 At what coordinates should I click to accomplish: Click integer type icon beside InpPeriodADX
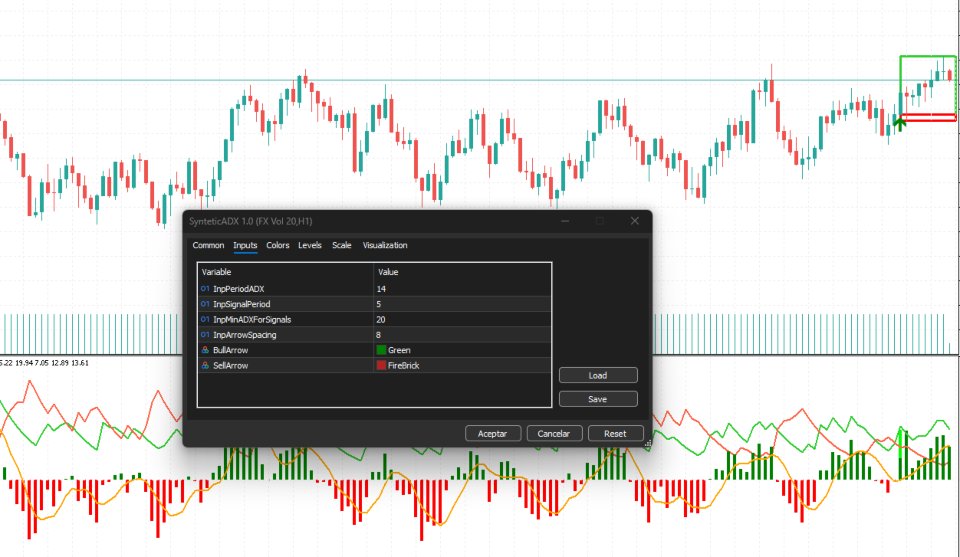click(205, 289)
